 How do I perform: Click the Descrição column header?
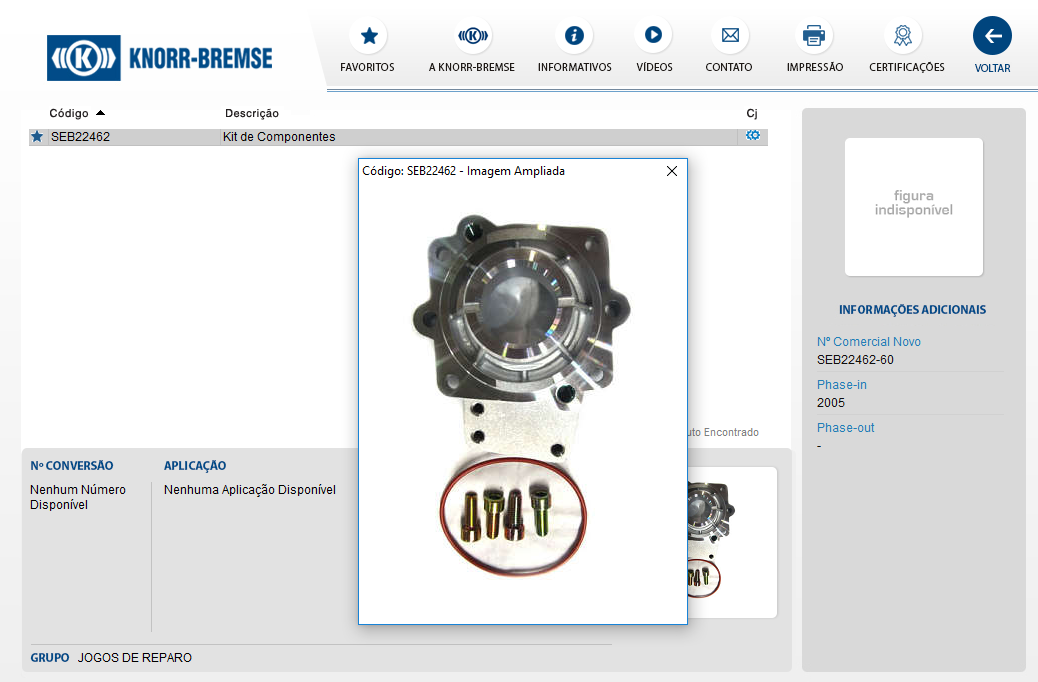tap(252, 113)
